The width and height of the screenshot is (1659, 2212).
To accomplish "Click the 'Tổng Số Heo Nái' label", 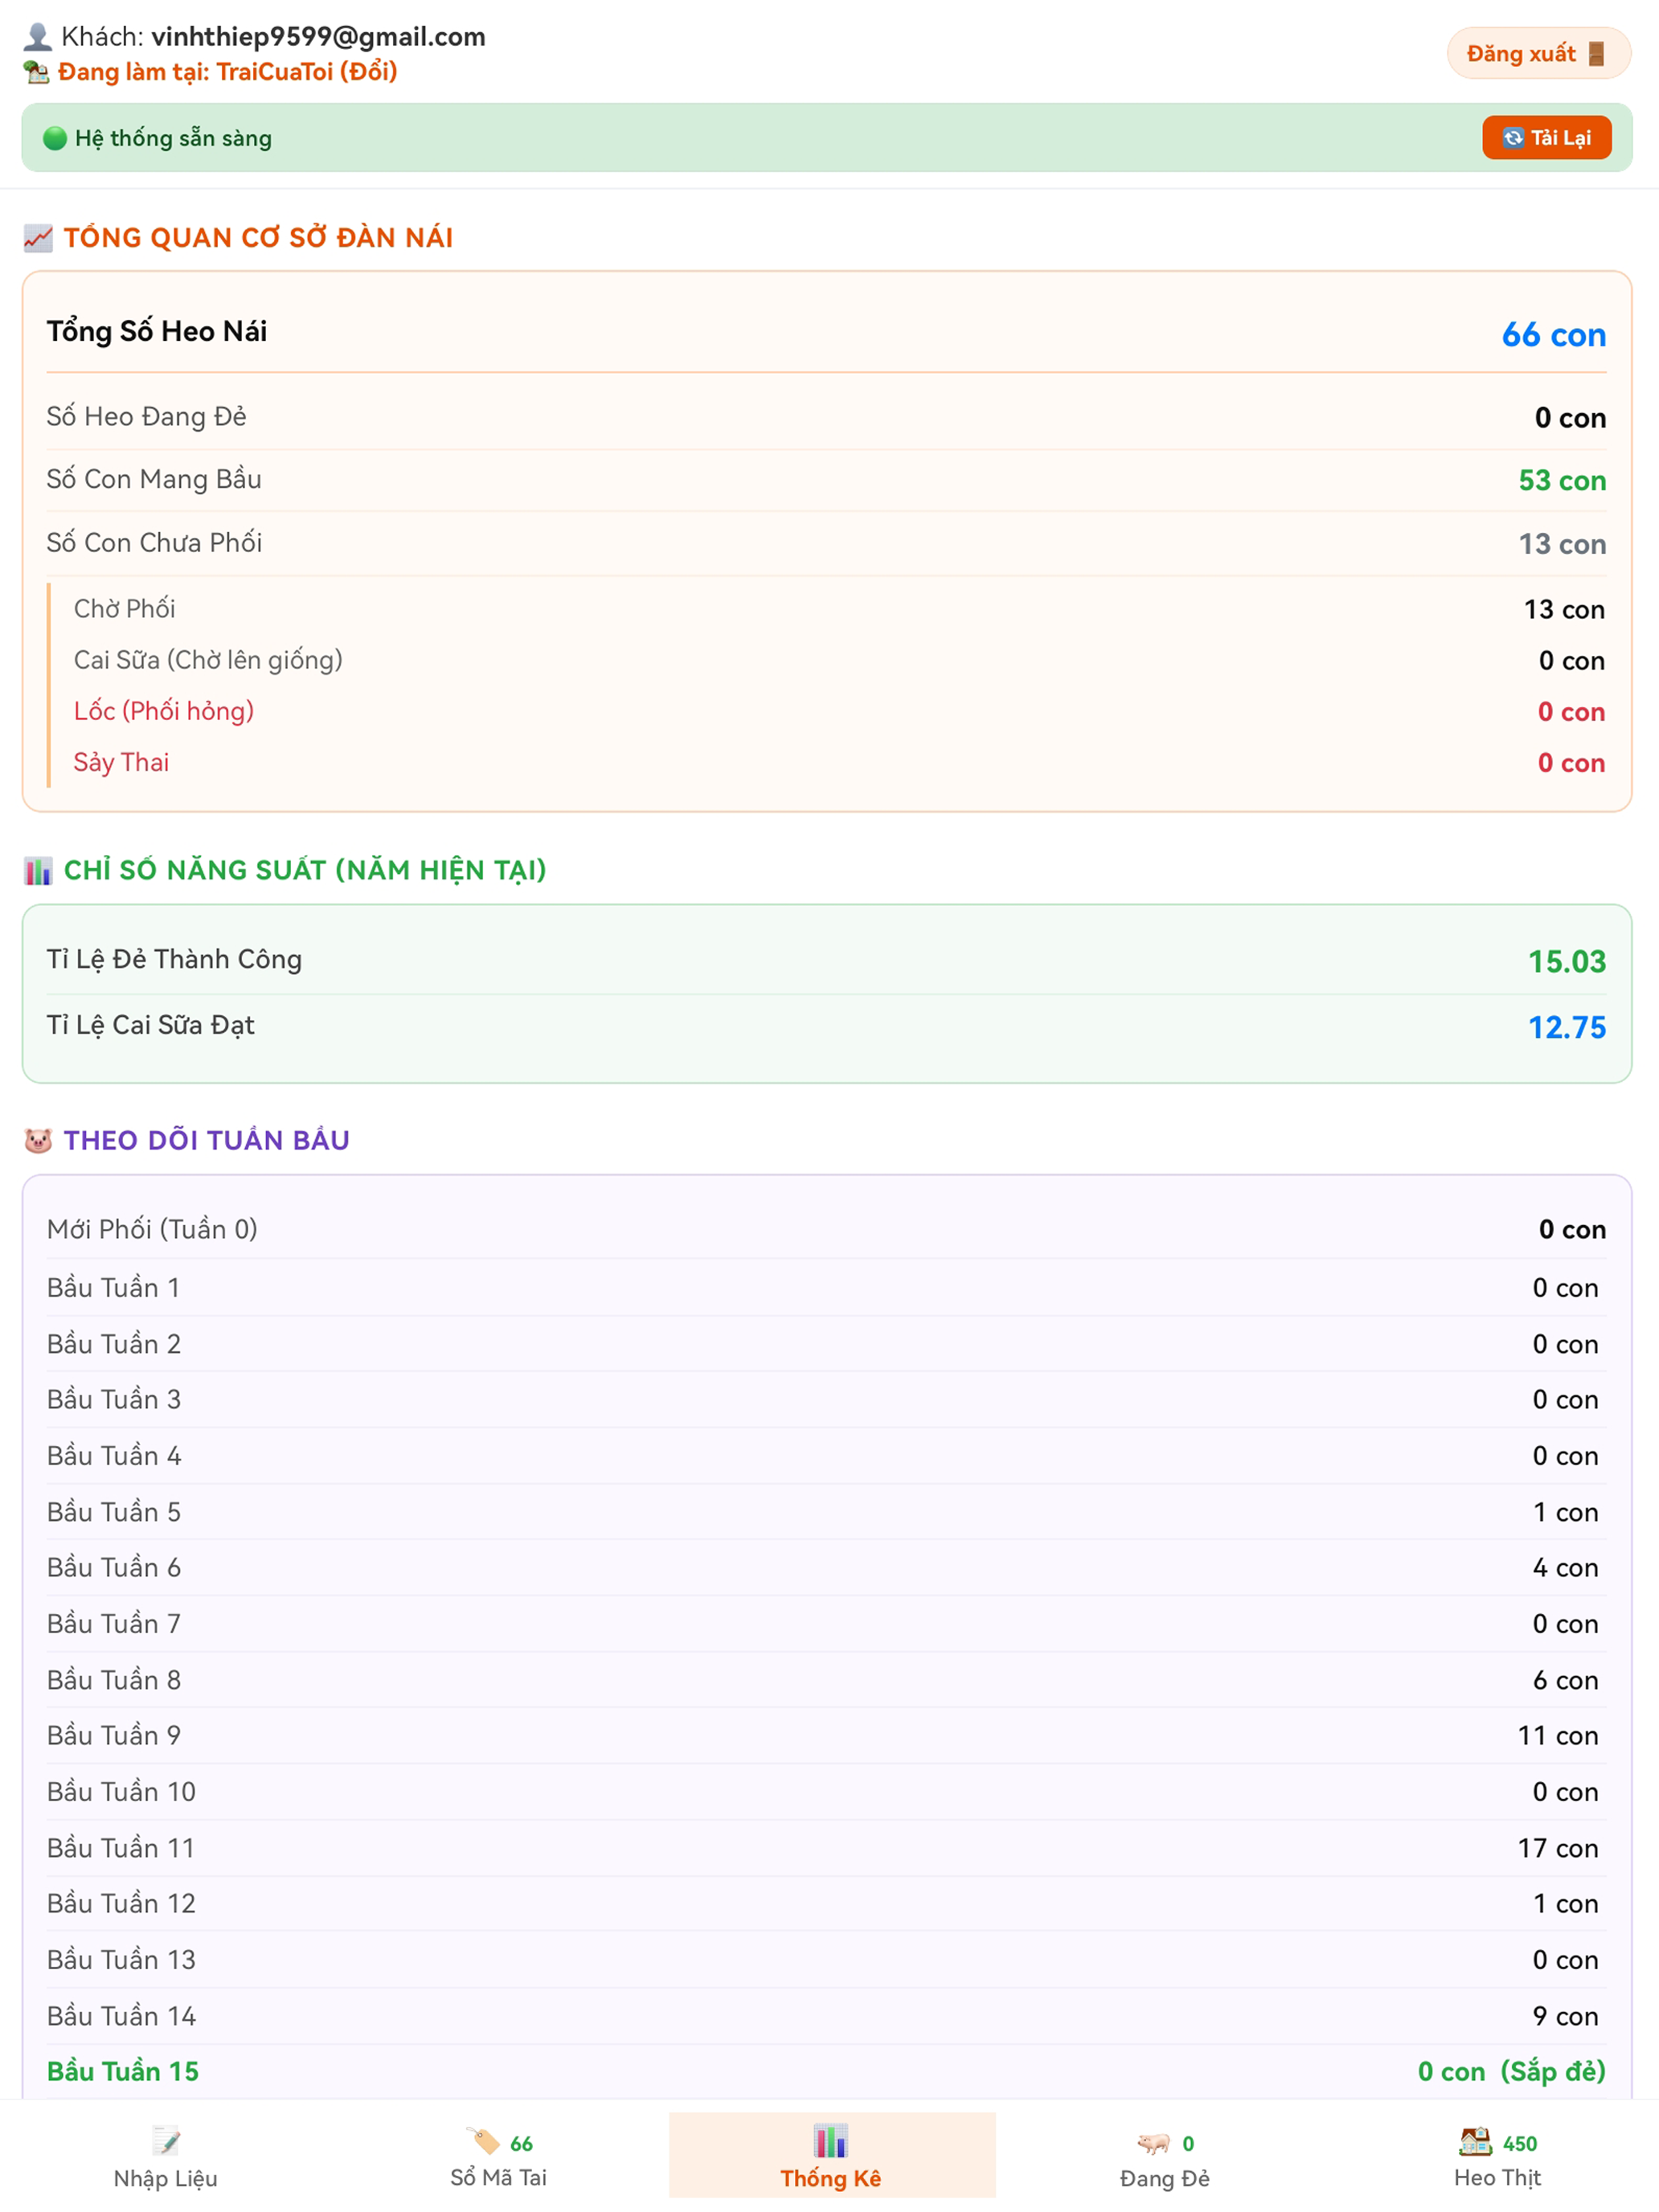I will point(157,331).
